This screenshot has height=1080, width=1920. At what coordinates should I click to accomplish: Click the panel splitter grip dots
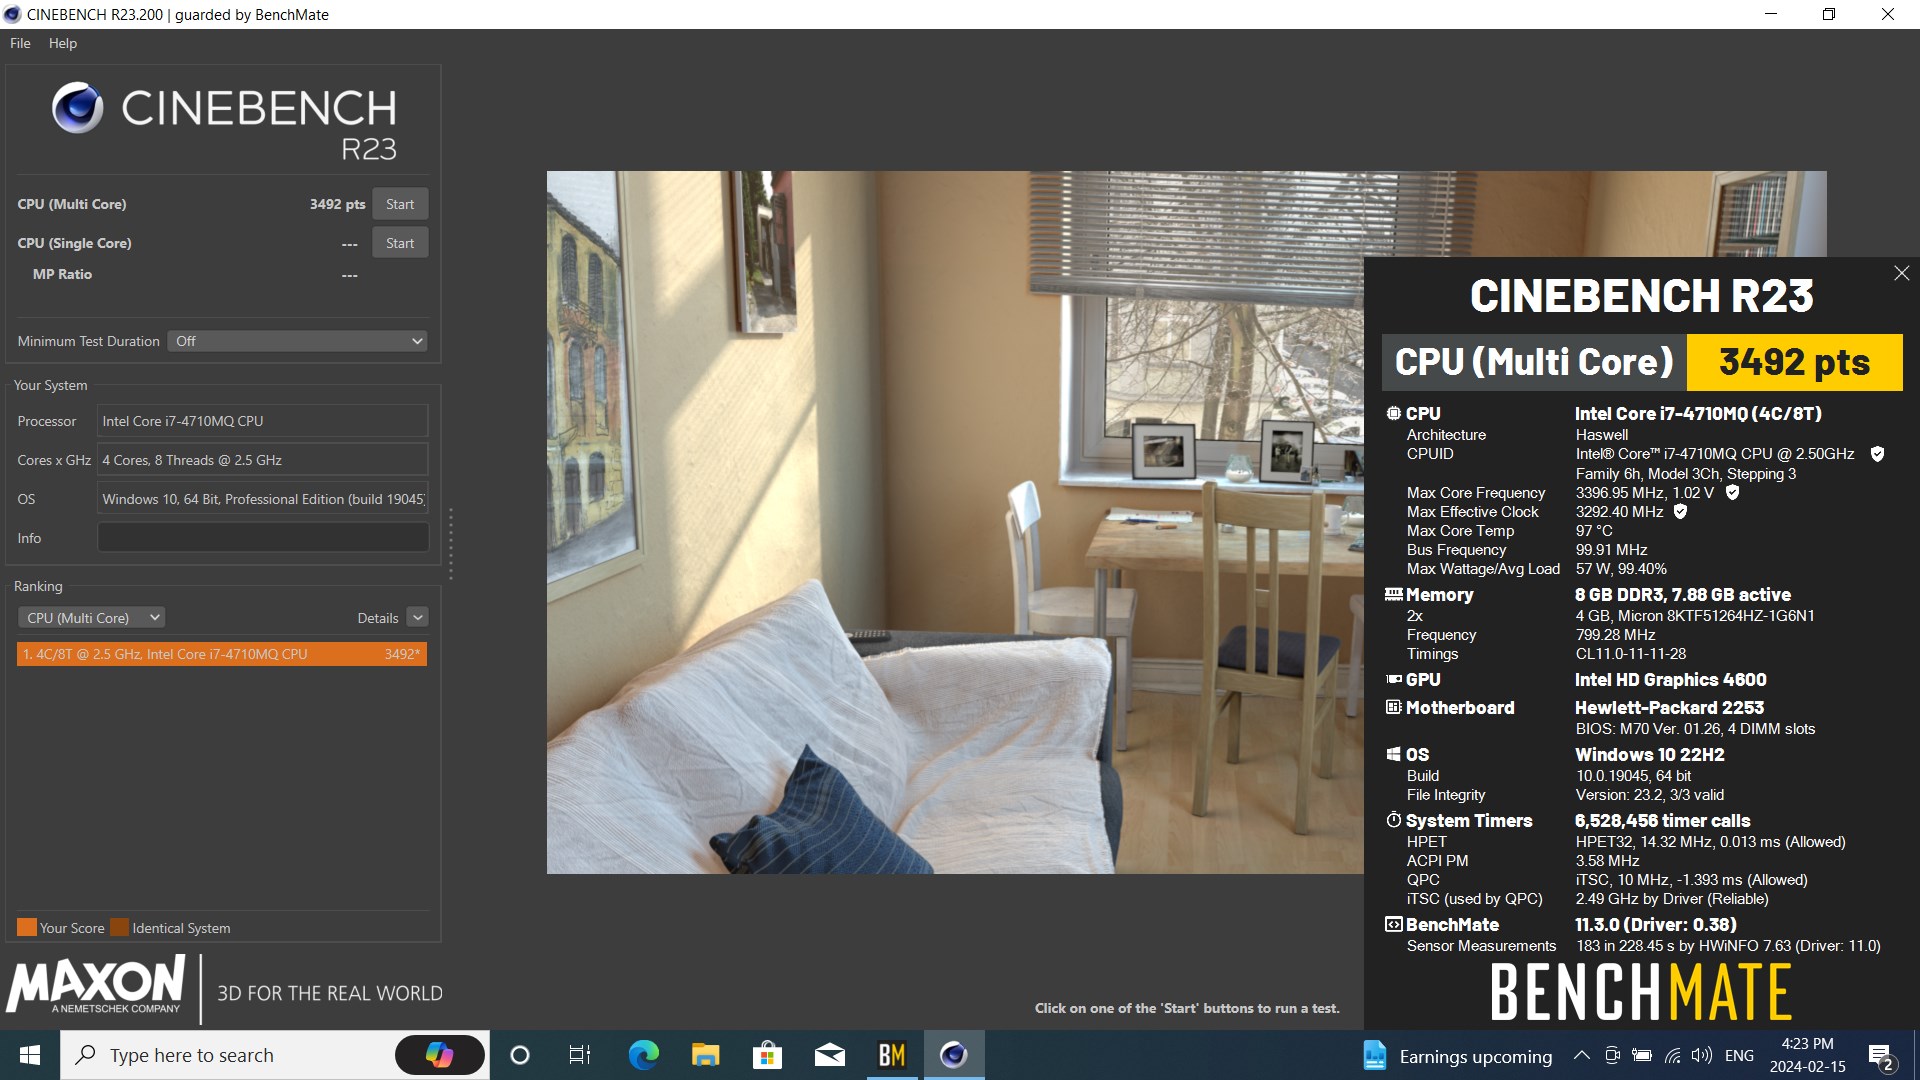(451, 543)
